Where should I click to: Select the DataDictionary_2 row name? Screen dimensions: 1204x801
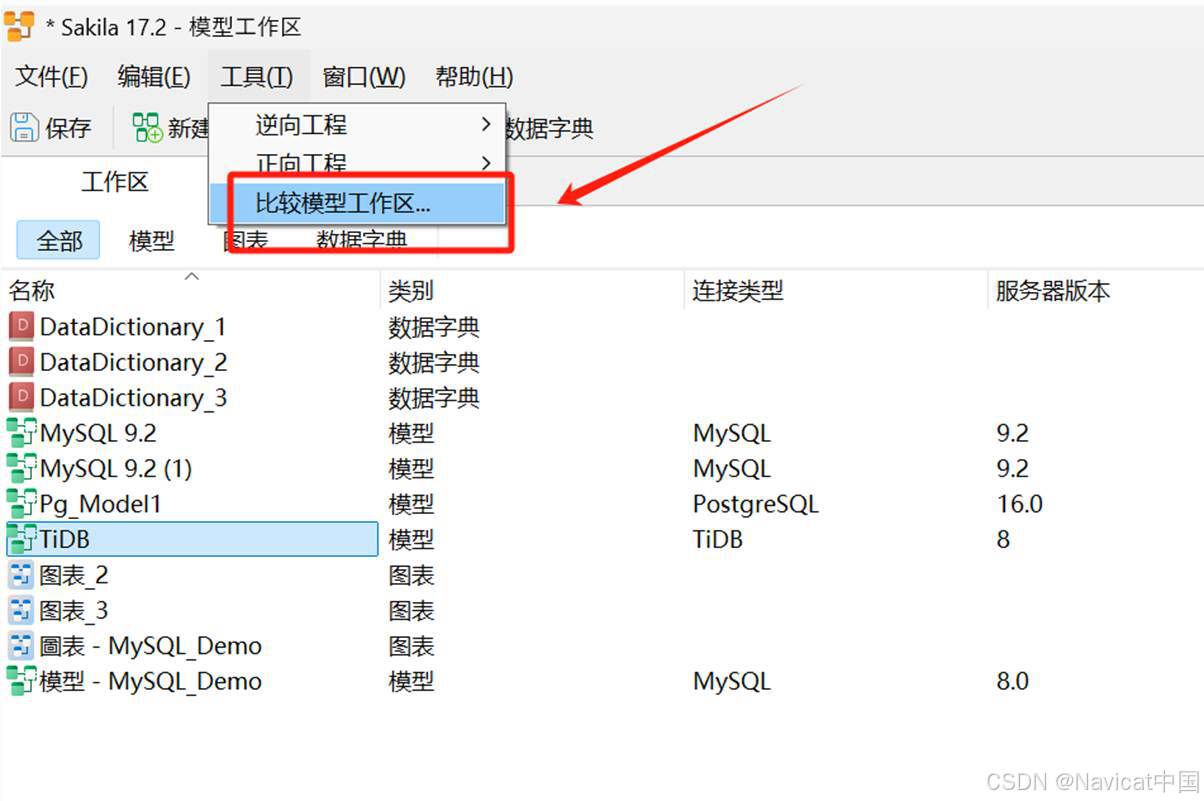[133, 362]
